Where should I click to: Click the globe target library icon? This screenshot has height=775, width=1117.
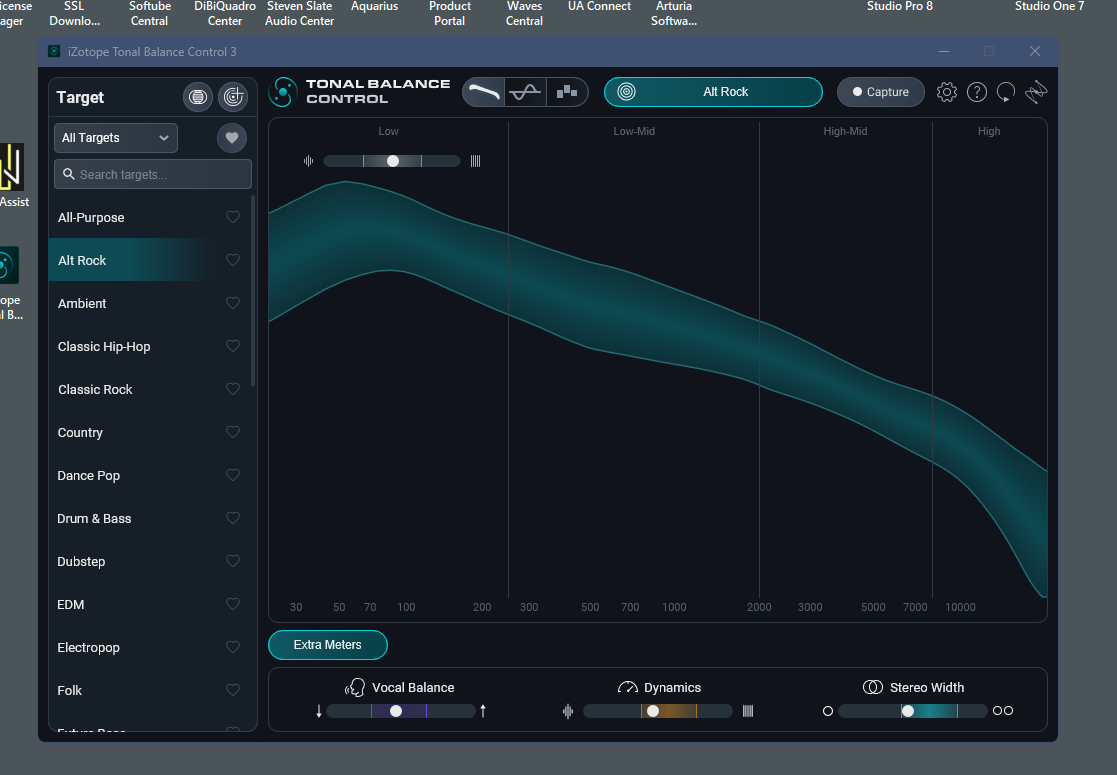pos(197,96)
